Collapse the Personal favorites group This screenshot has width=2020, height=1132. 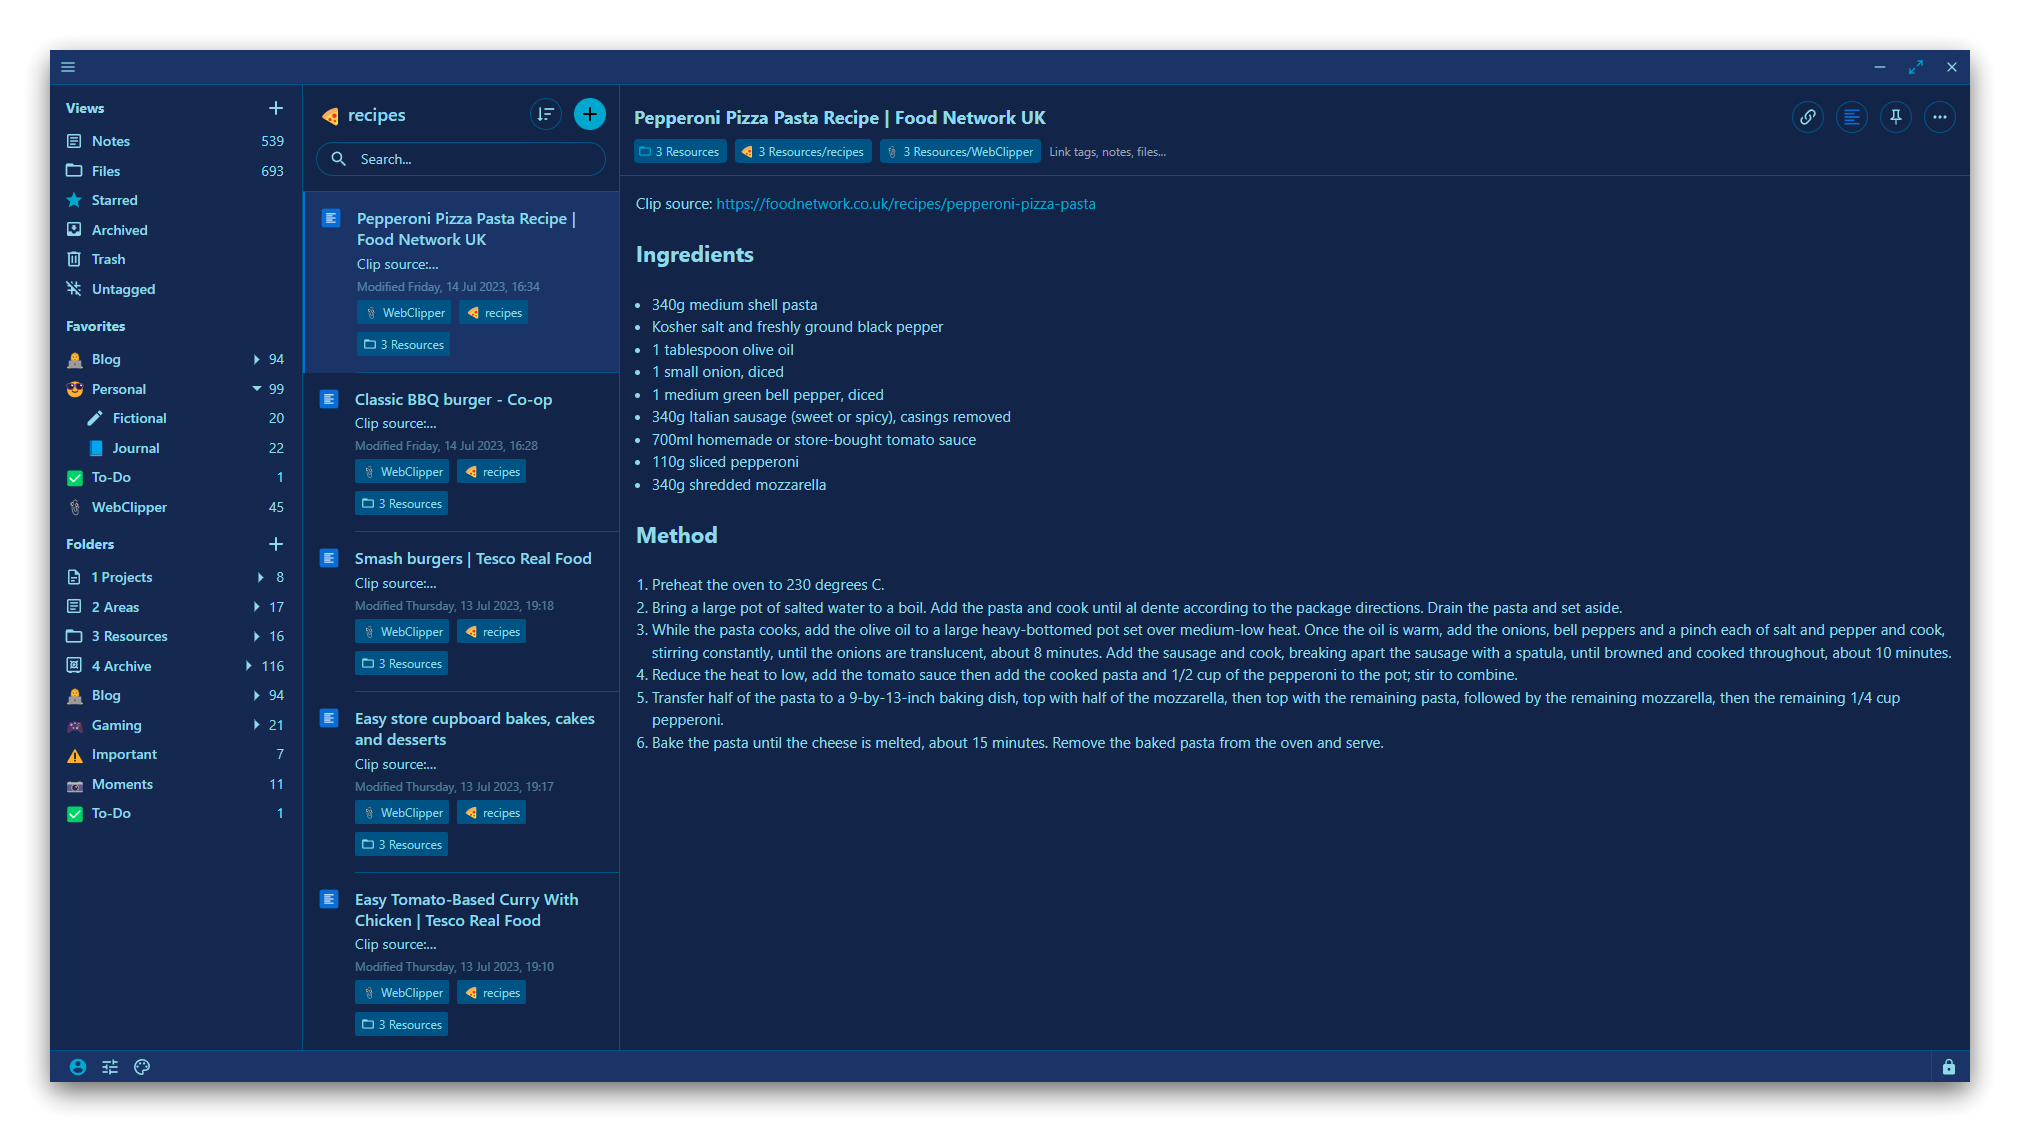pyautogui.click(x=257, y=389)
